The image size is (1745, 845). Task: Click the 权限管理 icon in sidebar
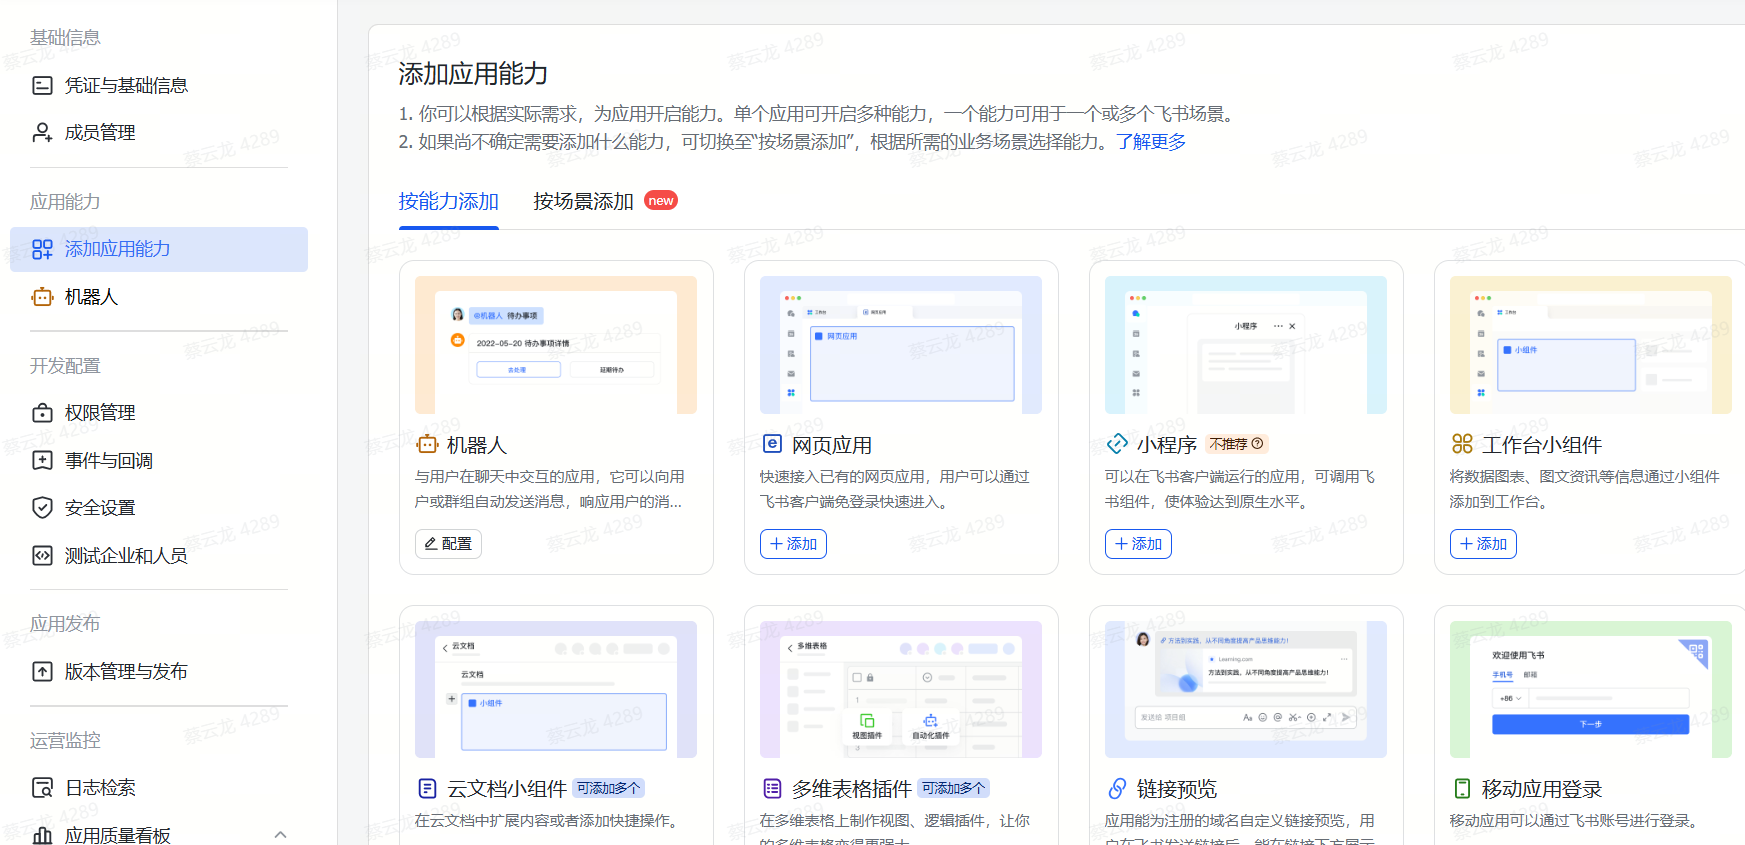42,413
